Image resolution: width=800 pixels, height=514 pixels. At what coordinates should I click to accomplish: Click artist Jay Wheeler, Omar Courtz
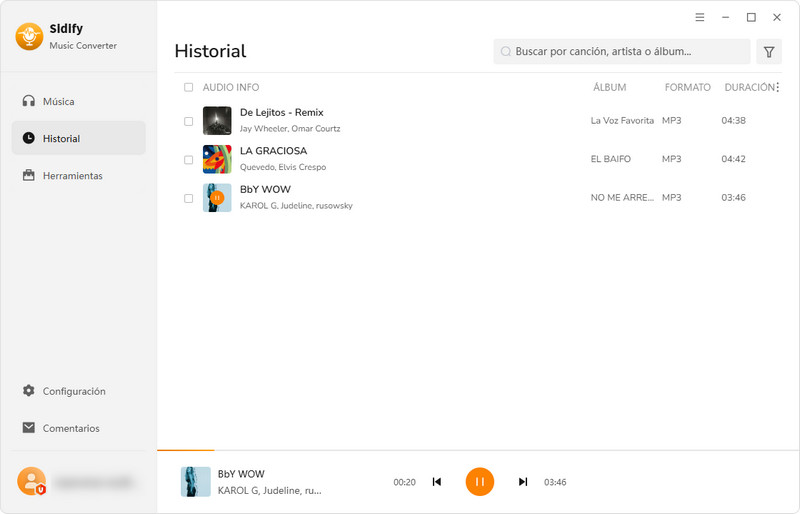click(x=290, y=129)
